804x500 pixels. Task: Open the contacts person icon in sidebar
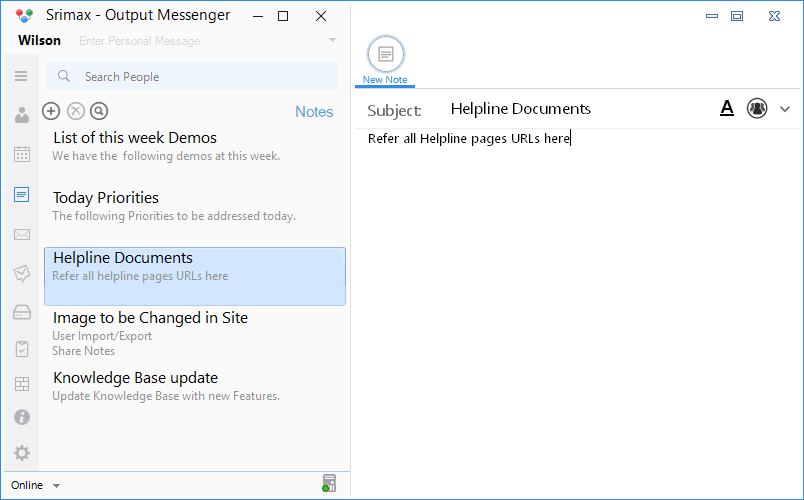(x=22, y=115)
